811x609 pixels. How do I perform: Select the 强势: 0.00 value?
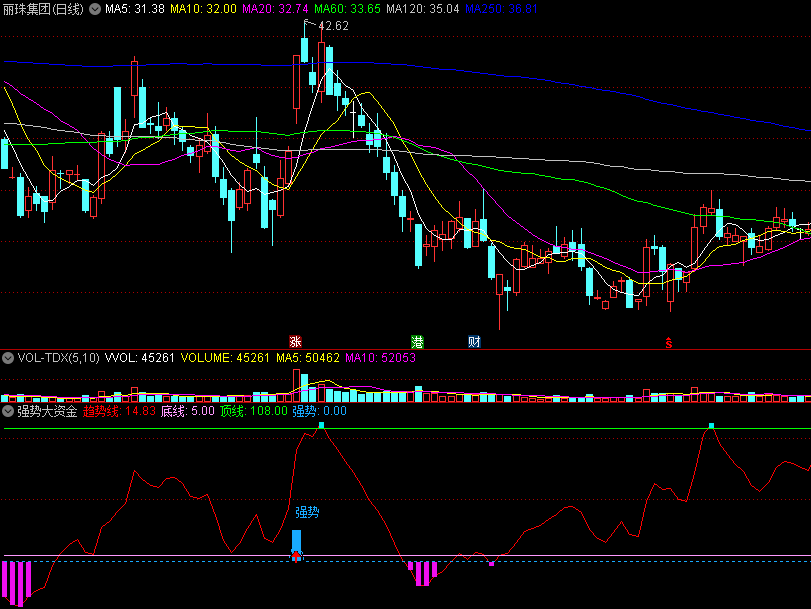pyautogui.click(x=319, y=411)
